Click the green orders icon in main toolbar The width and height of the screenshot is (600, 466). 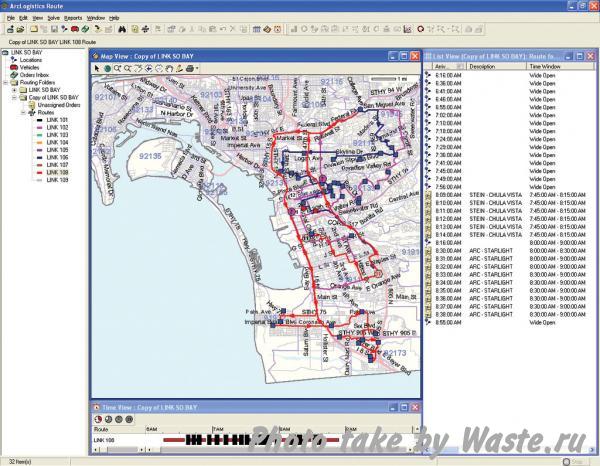(85, 29)
